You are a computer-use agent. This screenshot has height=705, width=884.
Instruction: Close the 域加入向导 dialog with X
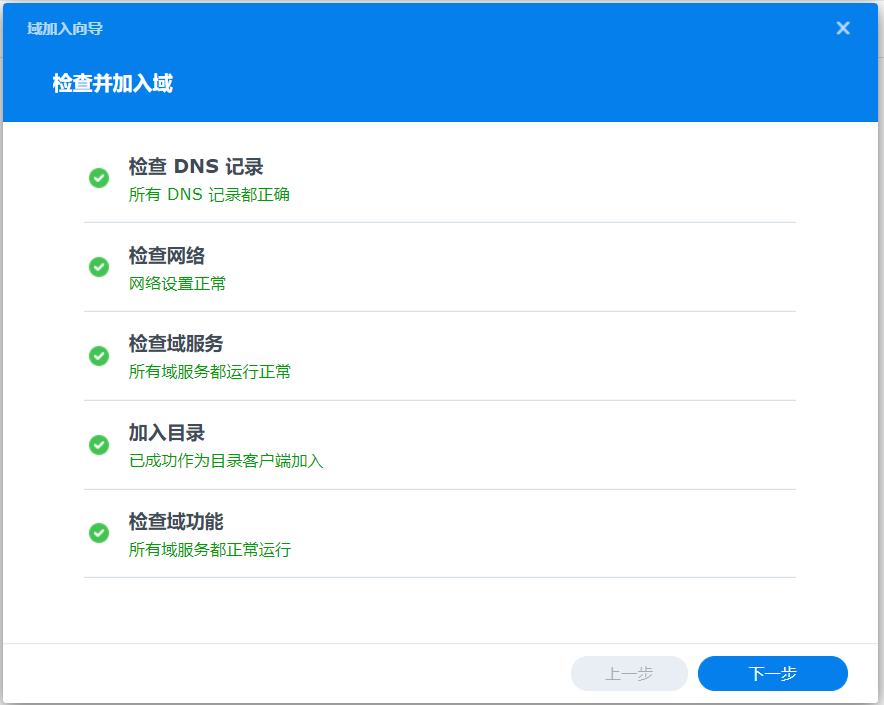(x=843, y=28)
